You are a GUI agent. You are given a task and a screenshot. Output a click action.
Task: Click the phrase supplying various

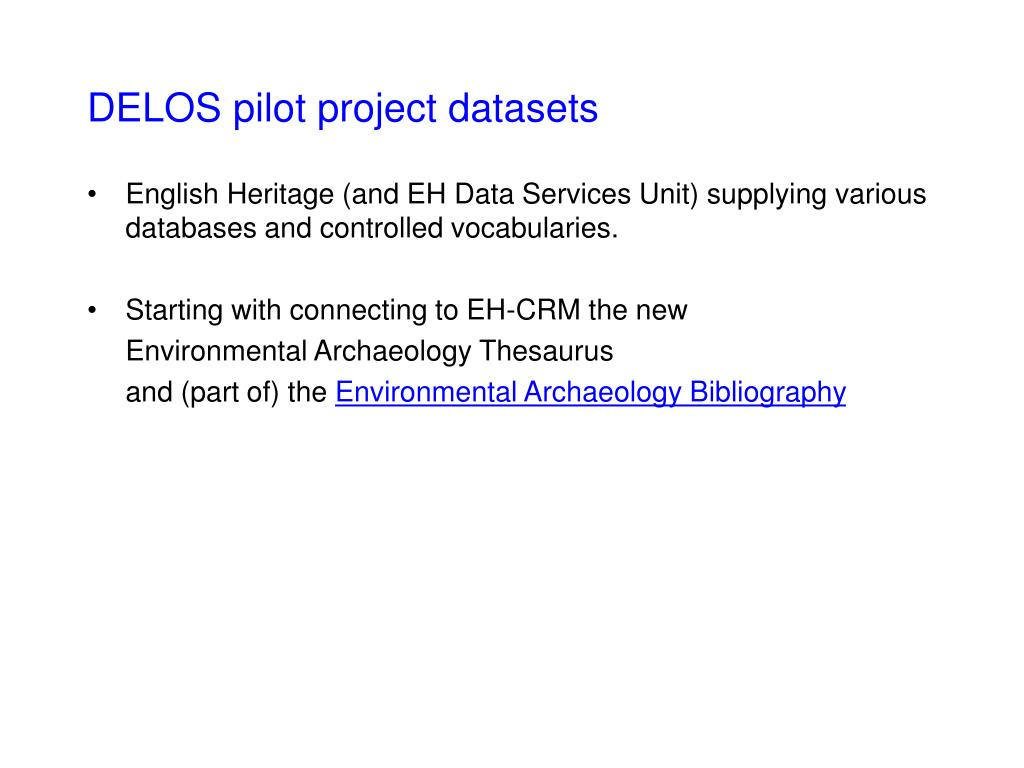tap(816, 195)
